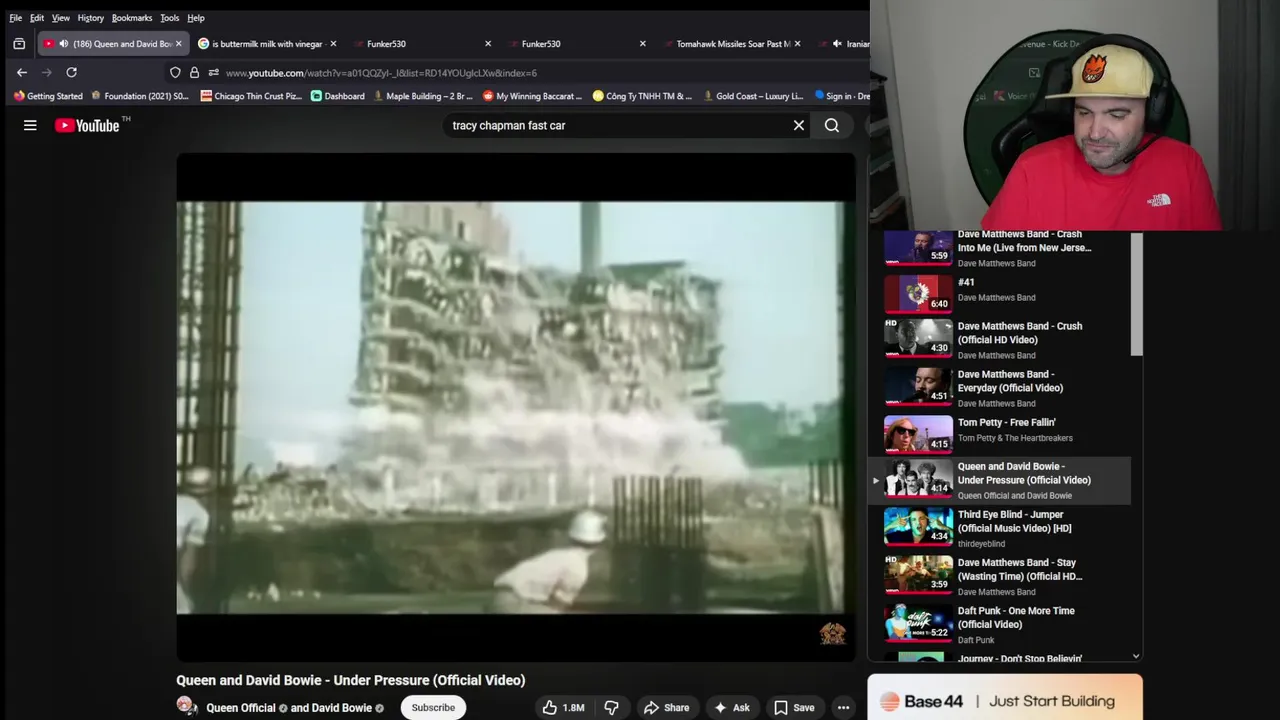Like the video with thumbs up

(x=563, y=707)
